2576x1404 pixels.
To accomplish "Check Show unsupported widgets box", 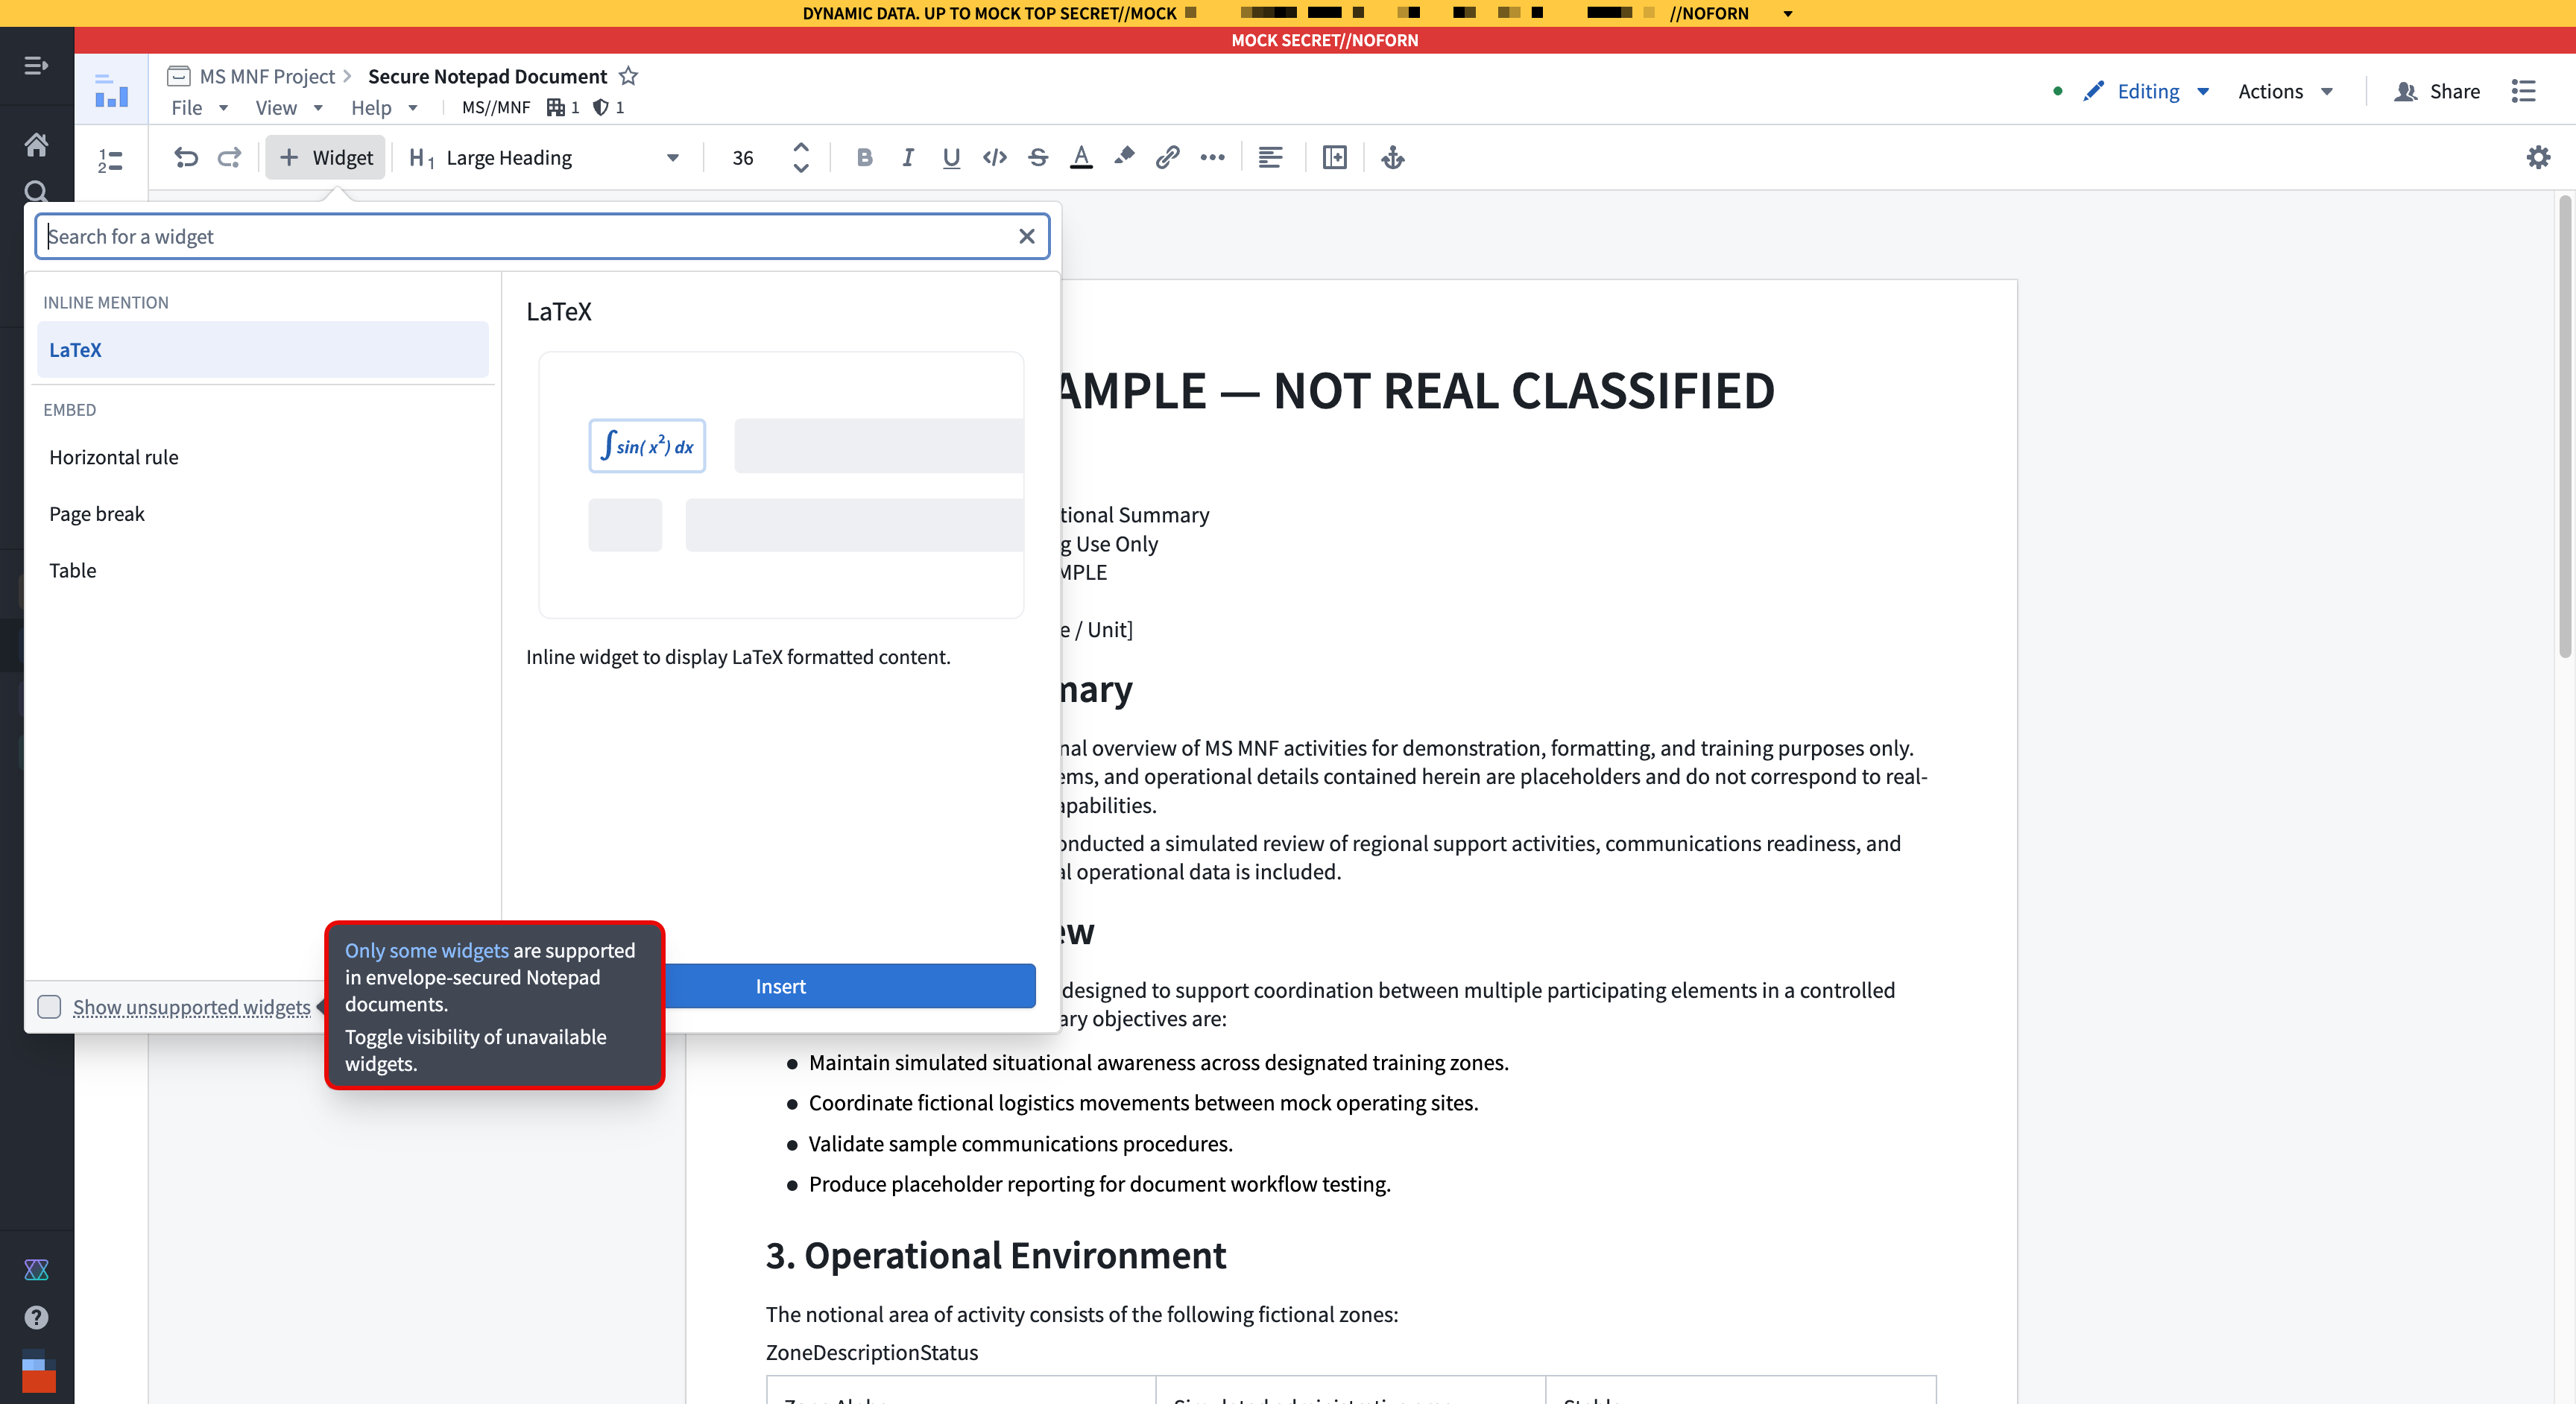I will point(49,1006).
